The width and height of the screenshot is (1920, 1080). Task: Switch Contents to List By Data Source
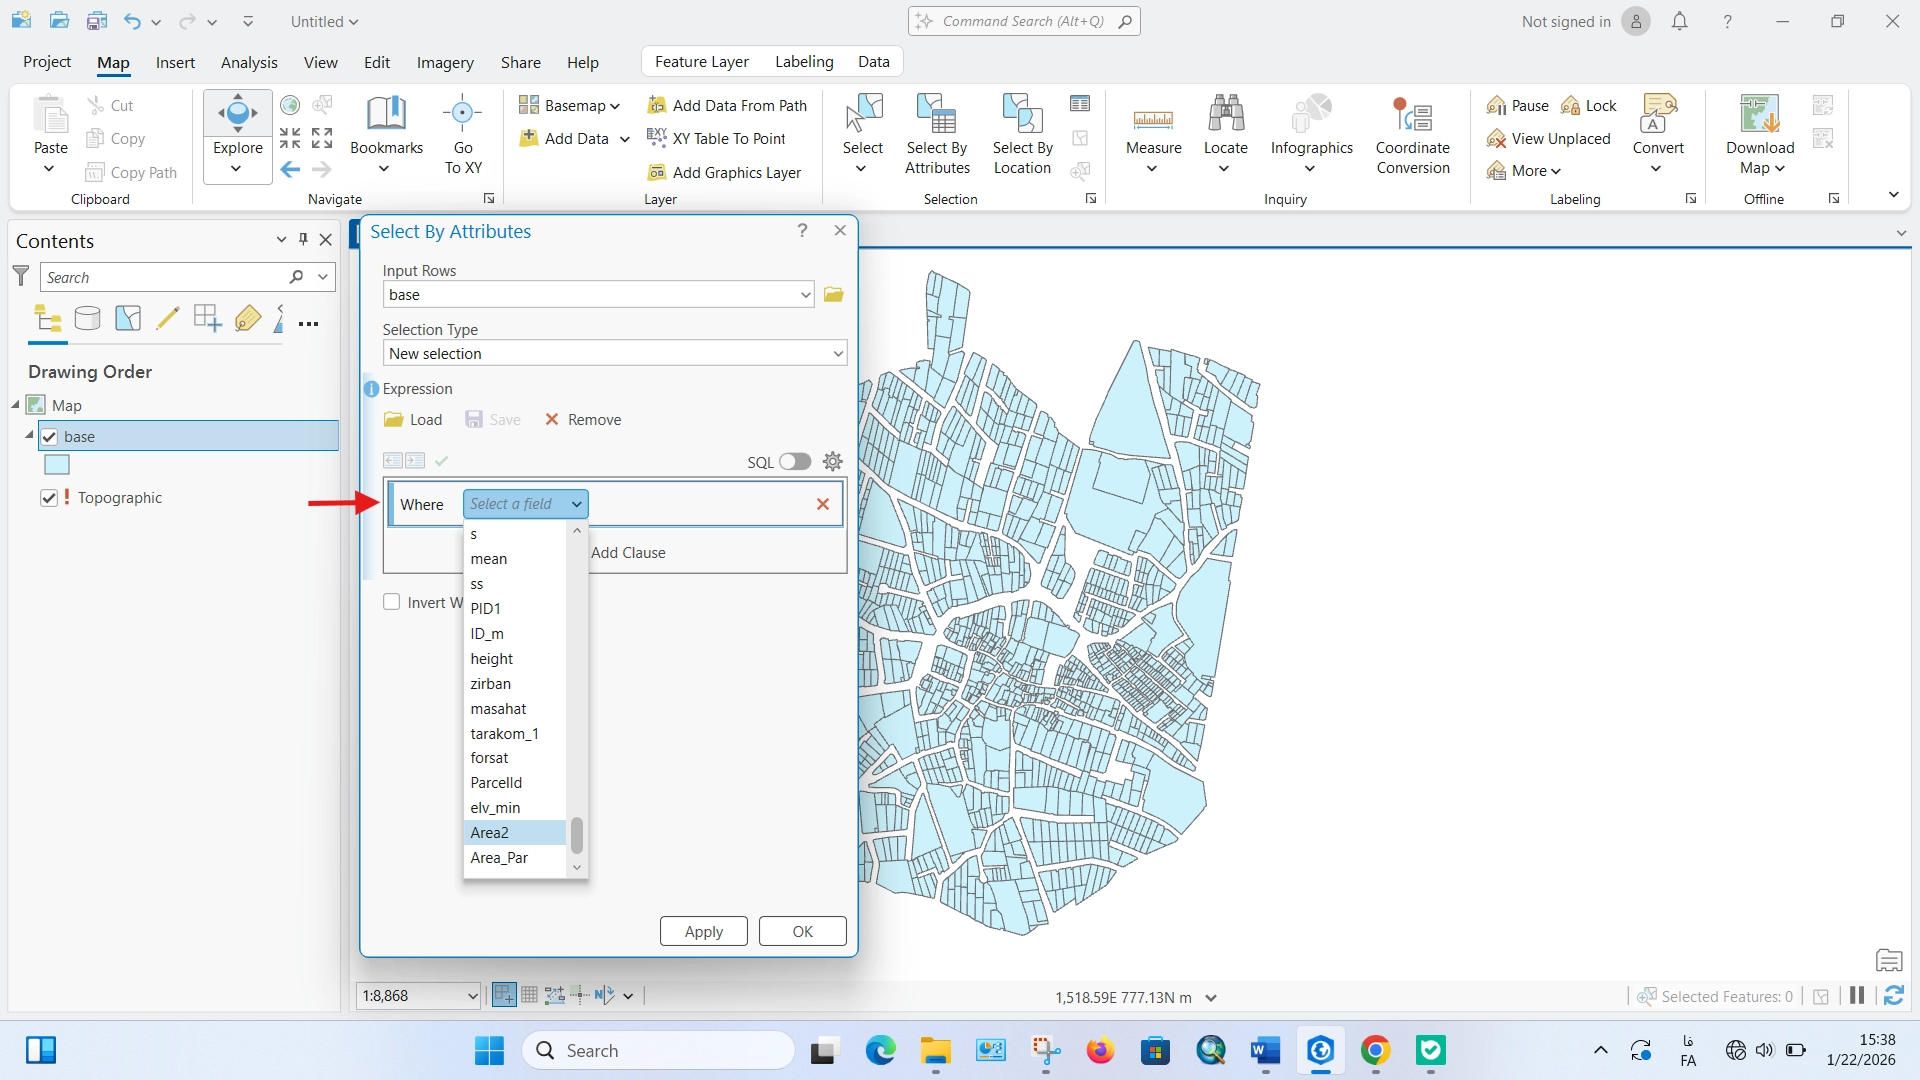tap(88, 318)
